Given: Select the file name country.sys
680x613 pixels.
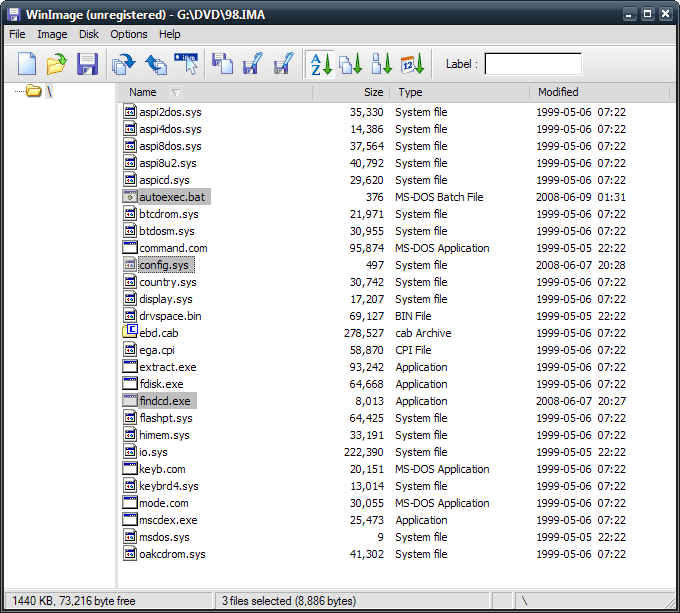Looking at the screenshot, I should click(168, 282).
